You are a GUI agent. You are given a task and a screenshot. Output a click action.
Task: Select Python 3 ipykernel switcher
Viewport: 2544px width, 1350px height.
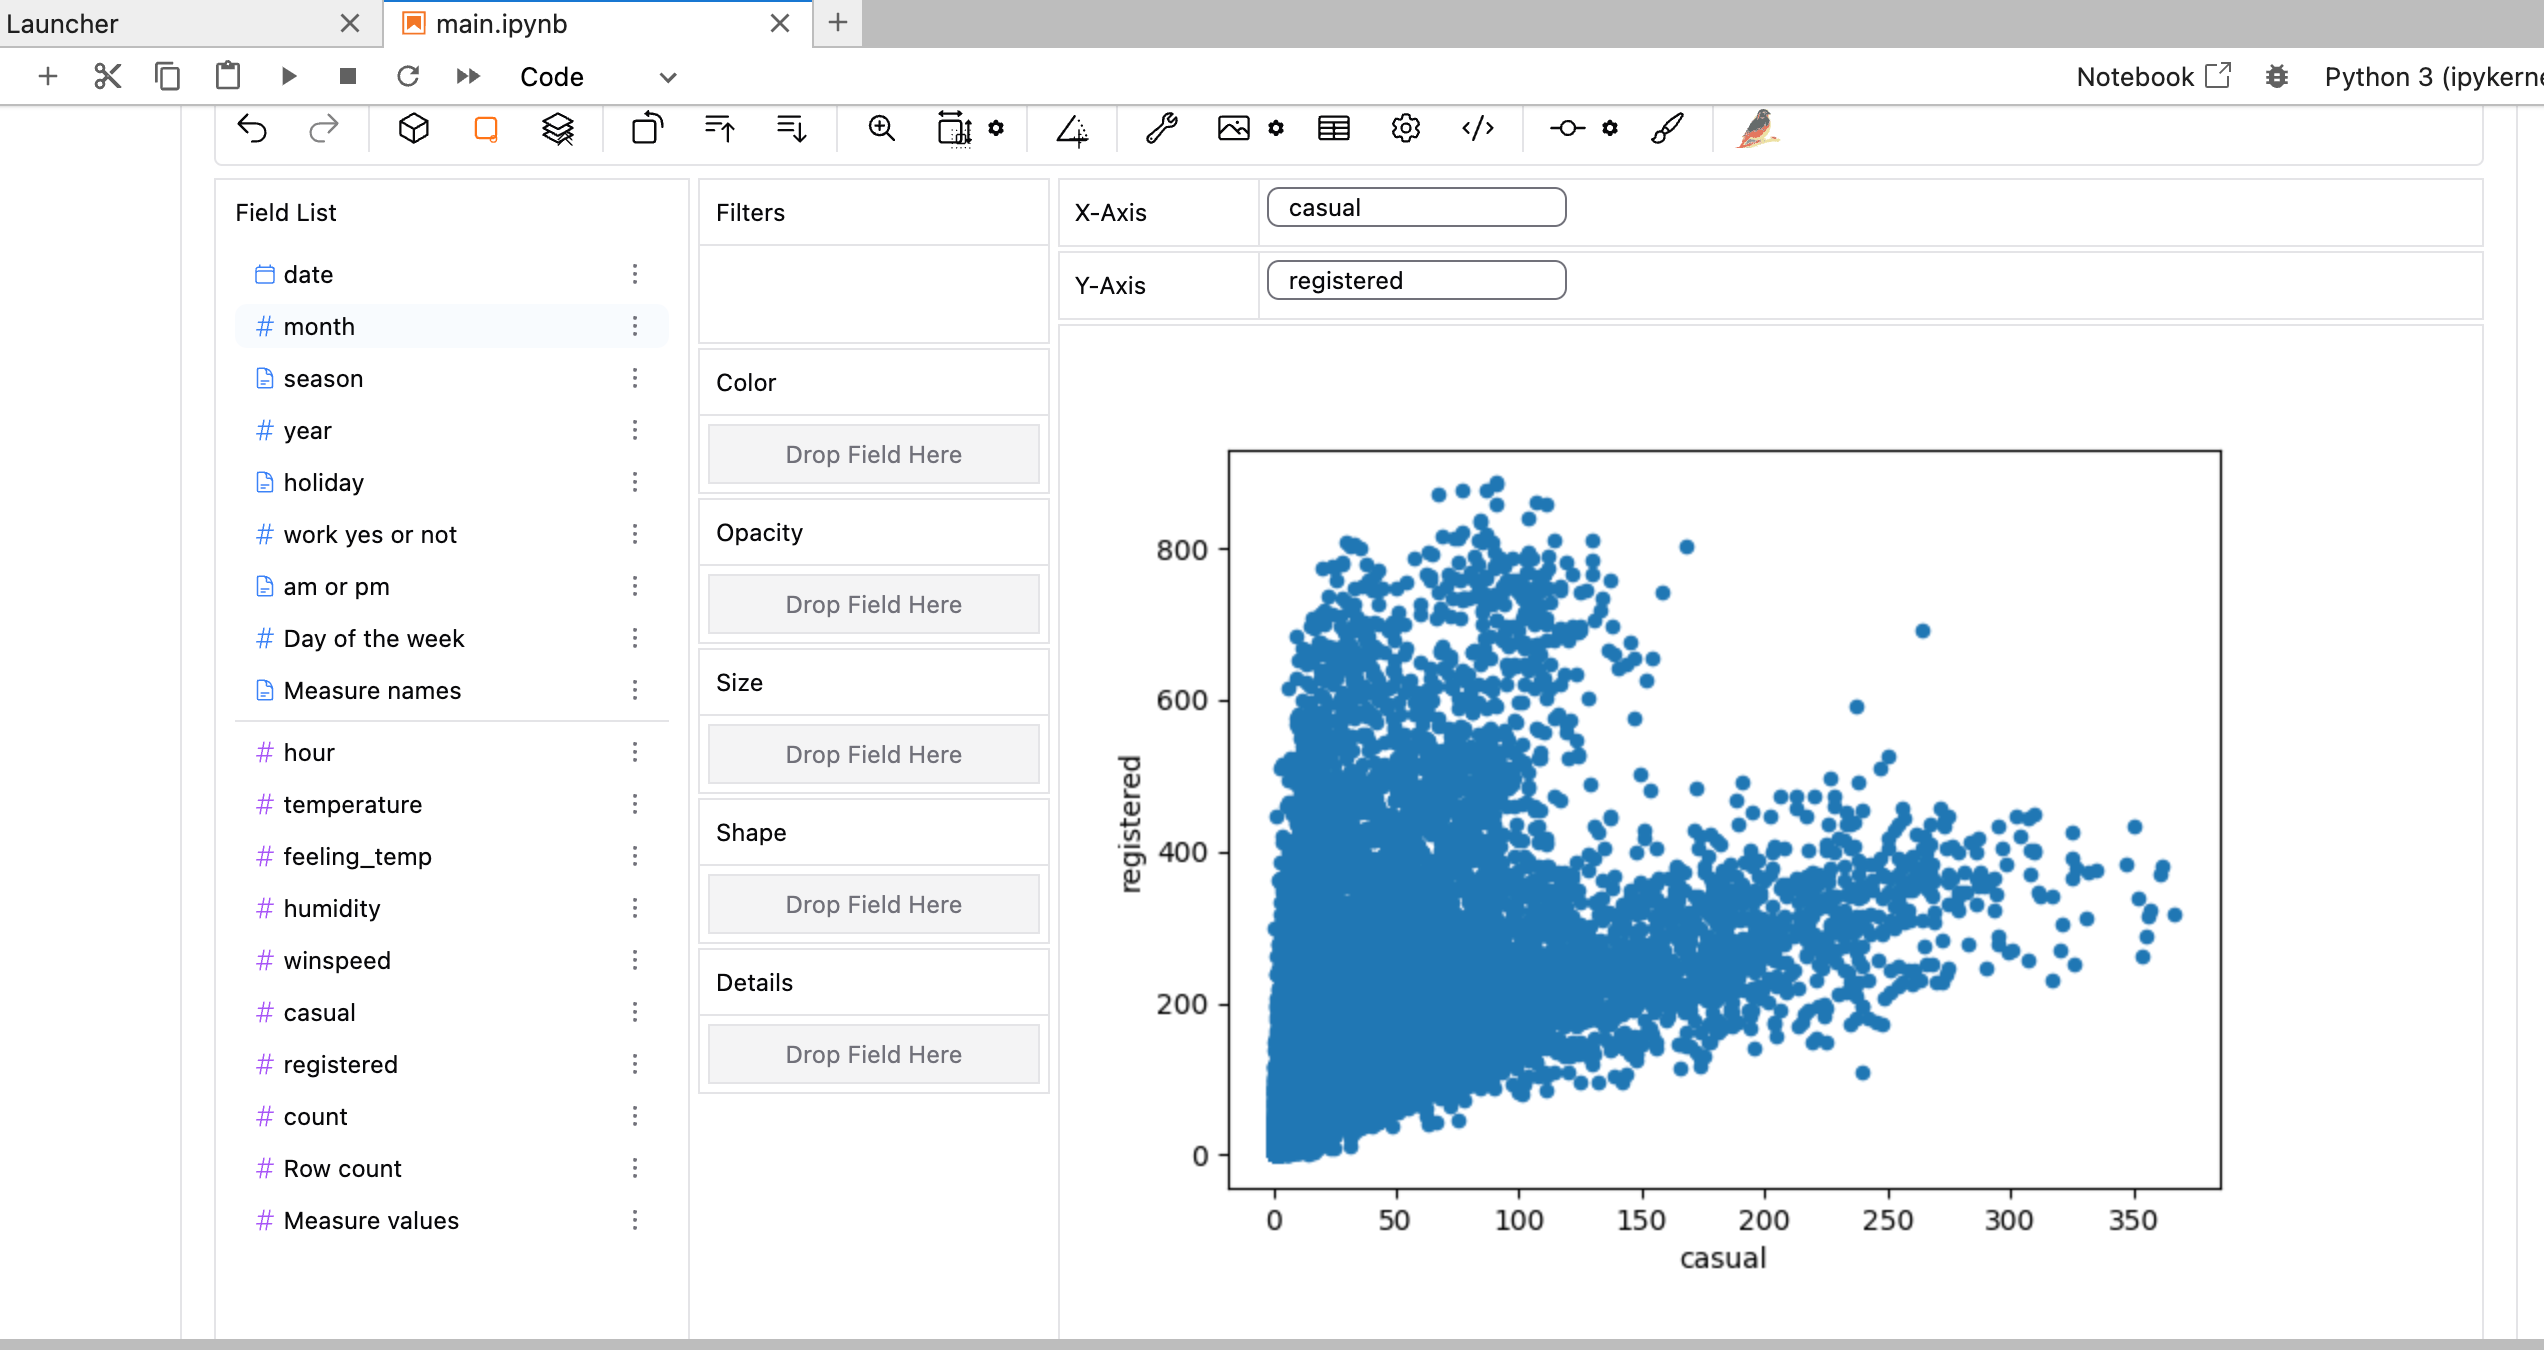click(x=2434, y=76)
